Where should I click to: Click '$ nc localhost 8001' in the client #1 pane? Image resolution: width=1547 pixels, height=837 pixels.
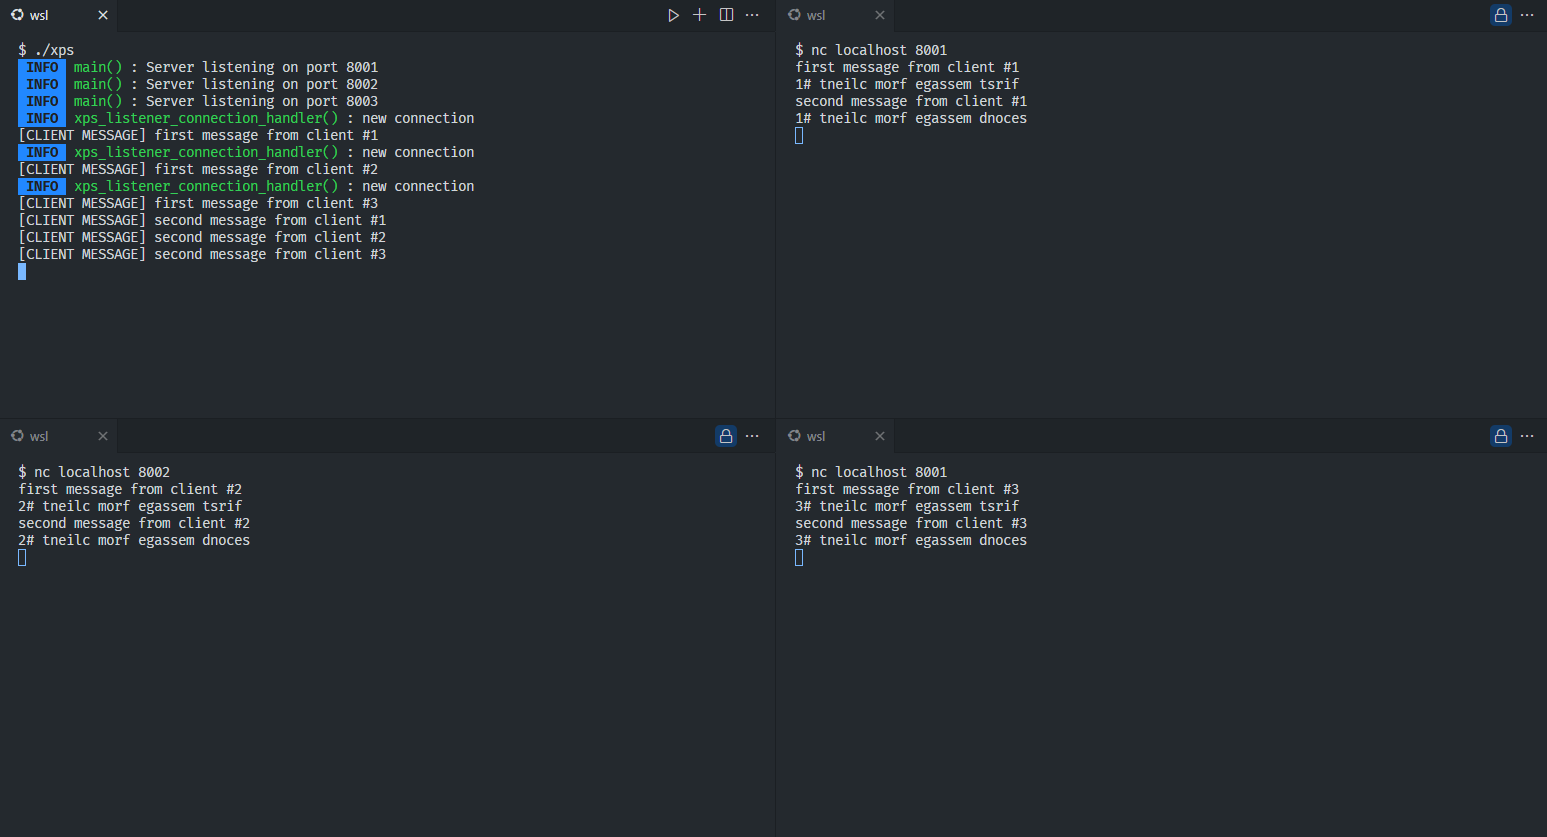[871, 50]
